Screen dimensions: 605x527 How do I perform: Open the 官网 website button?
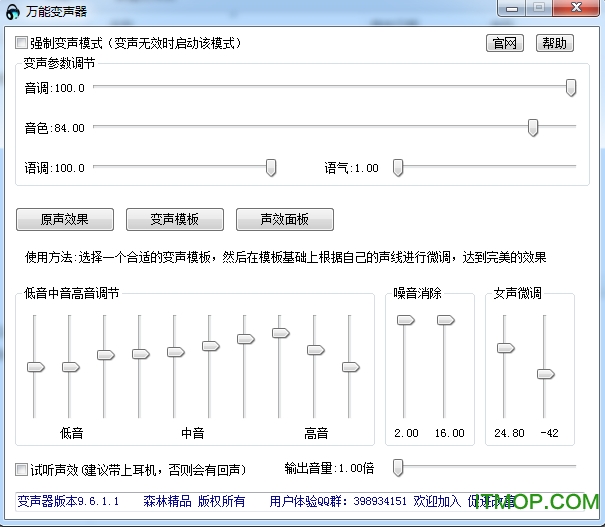pos(505,43)
